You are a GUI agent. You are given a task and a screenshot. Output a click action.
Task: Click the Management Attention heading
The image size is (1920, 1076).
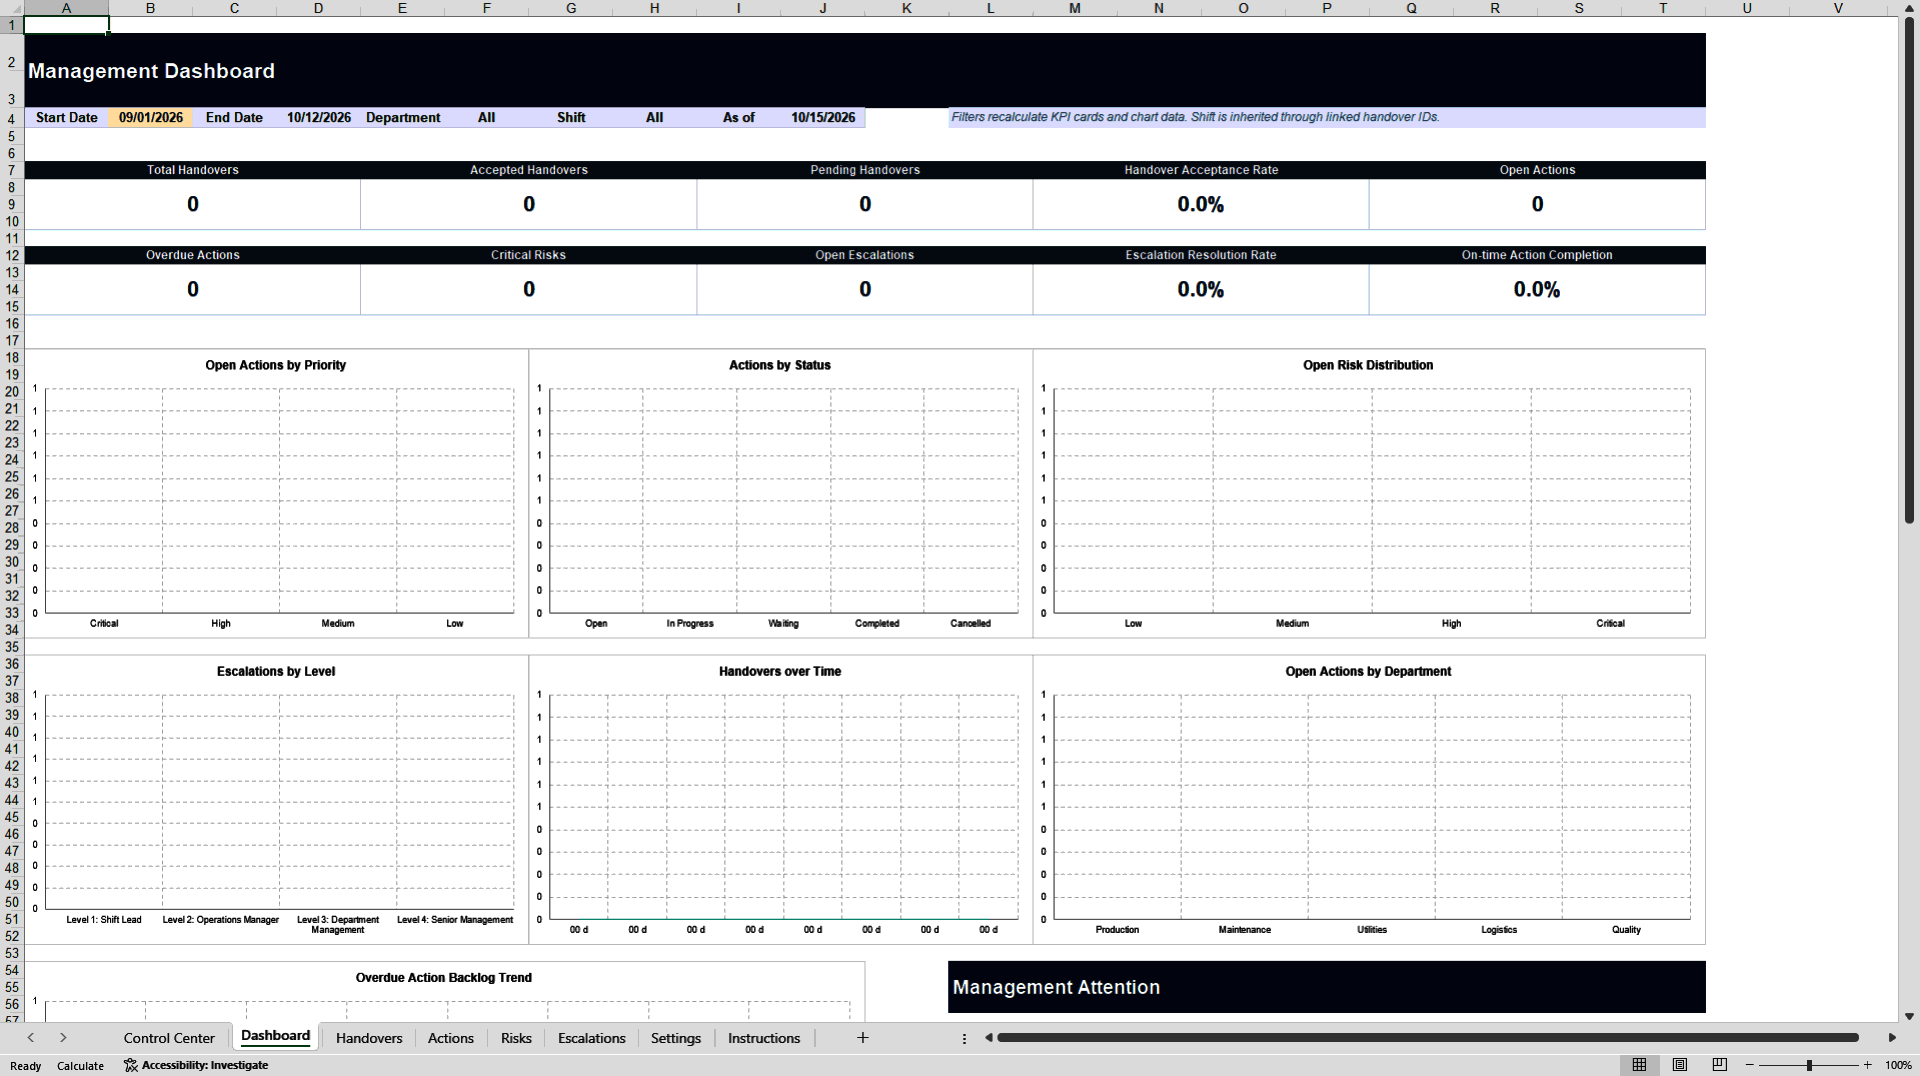pos(1056,987)
